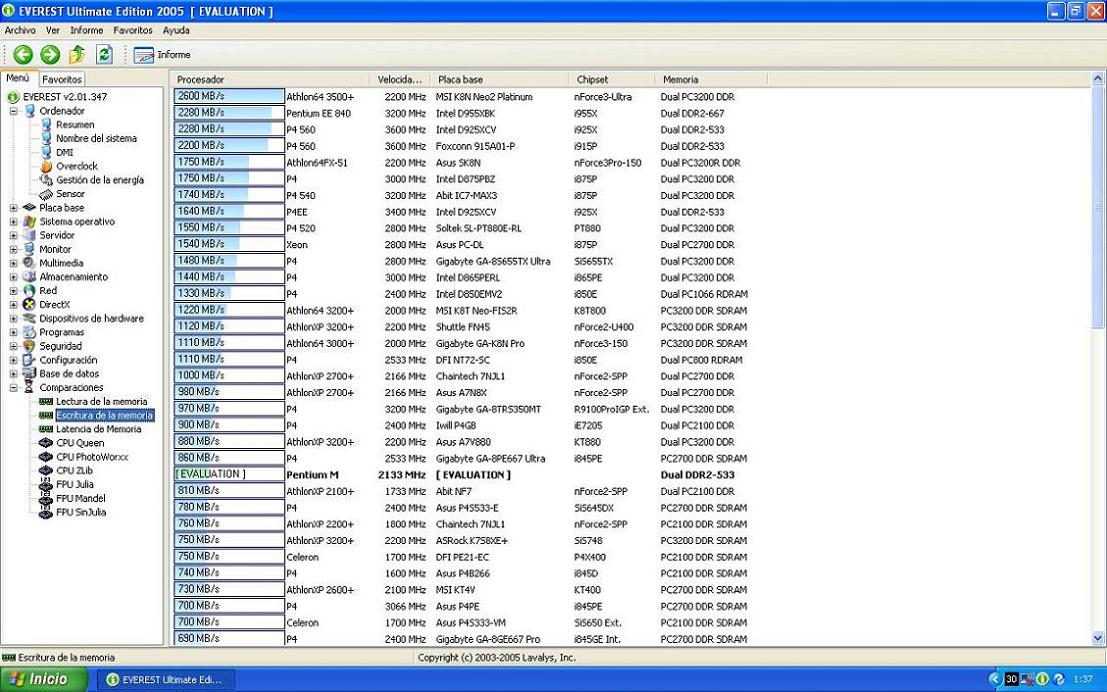Select FPU SinJulia benchmark
Image resolution: width=1107 pixels, height=692 pixels.
point(80,512)
